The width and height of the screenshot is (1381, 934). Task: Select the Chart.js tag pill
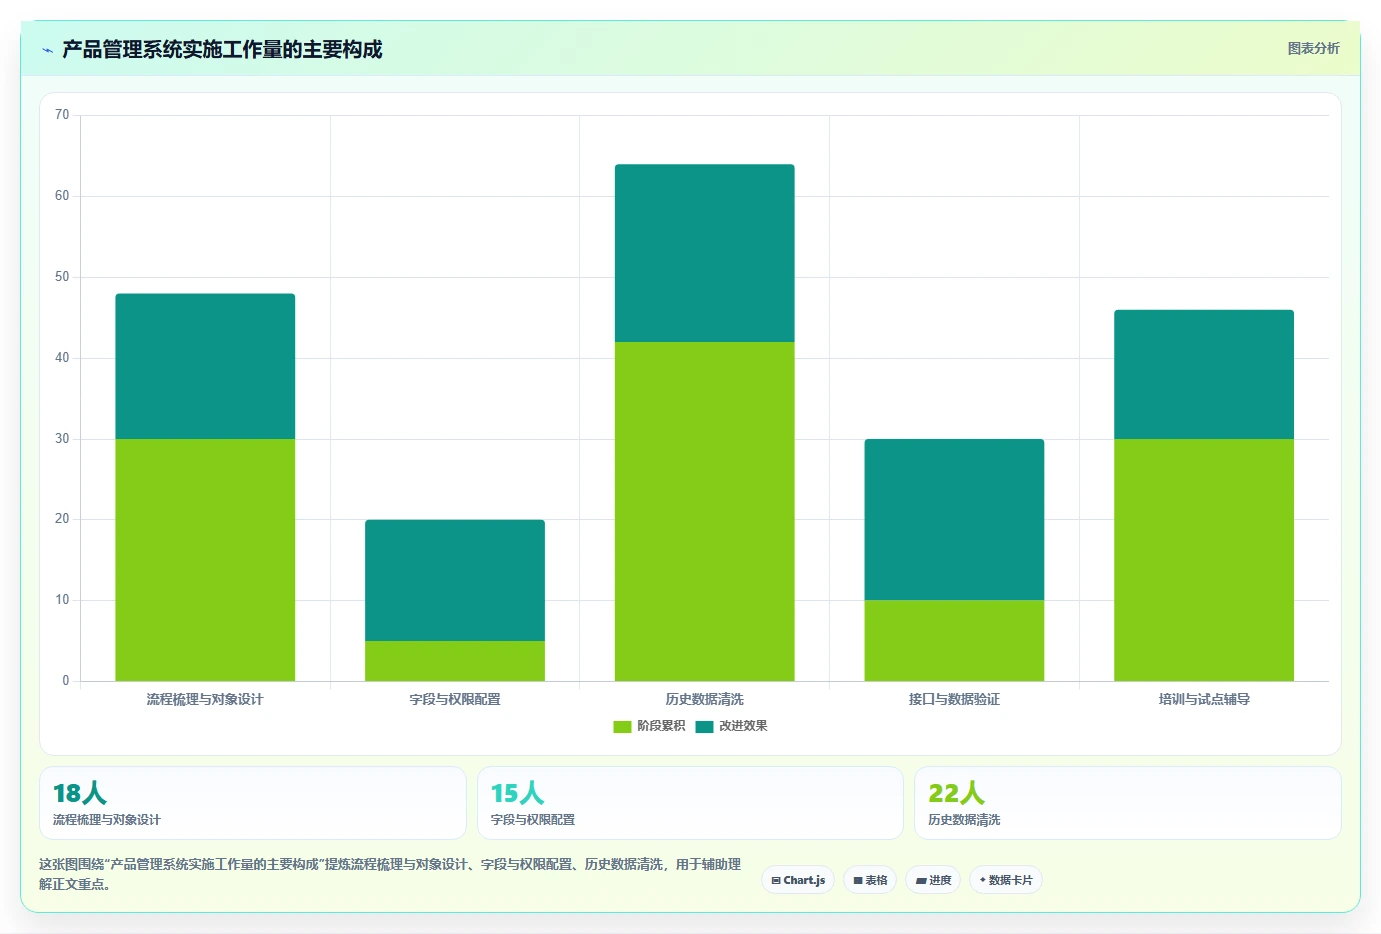coord(798,880)
